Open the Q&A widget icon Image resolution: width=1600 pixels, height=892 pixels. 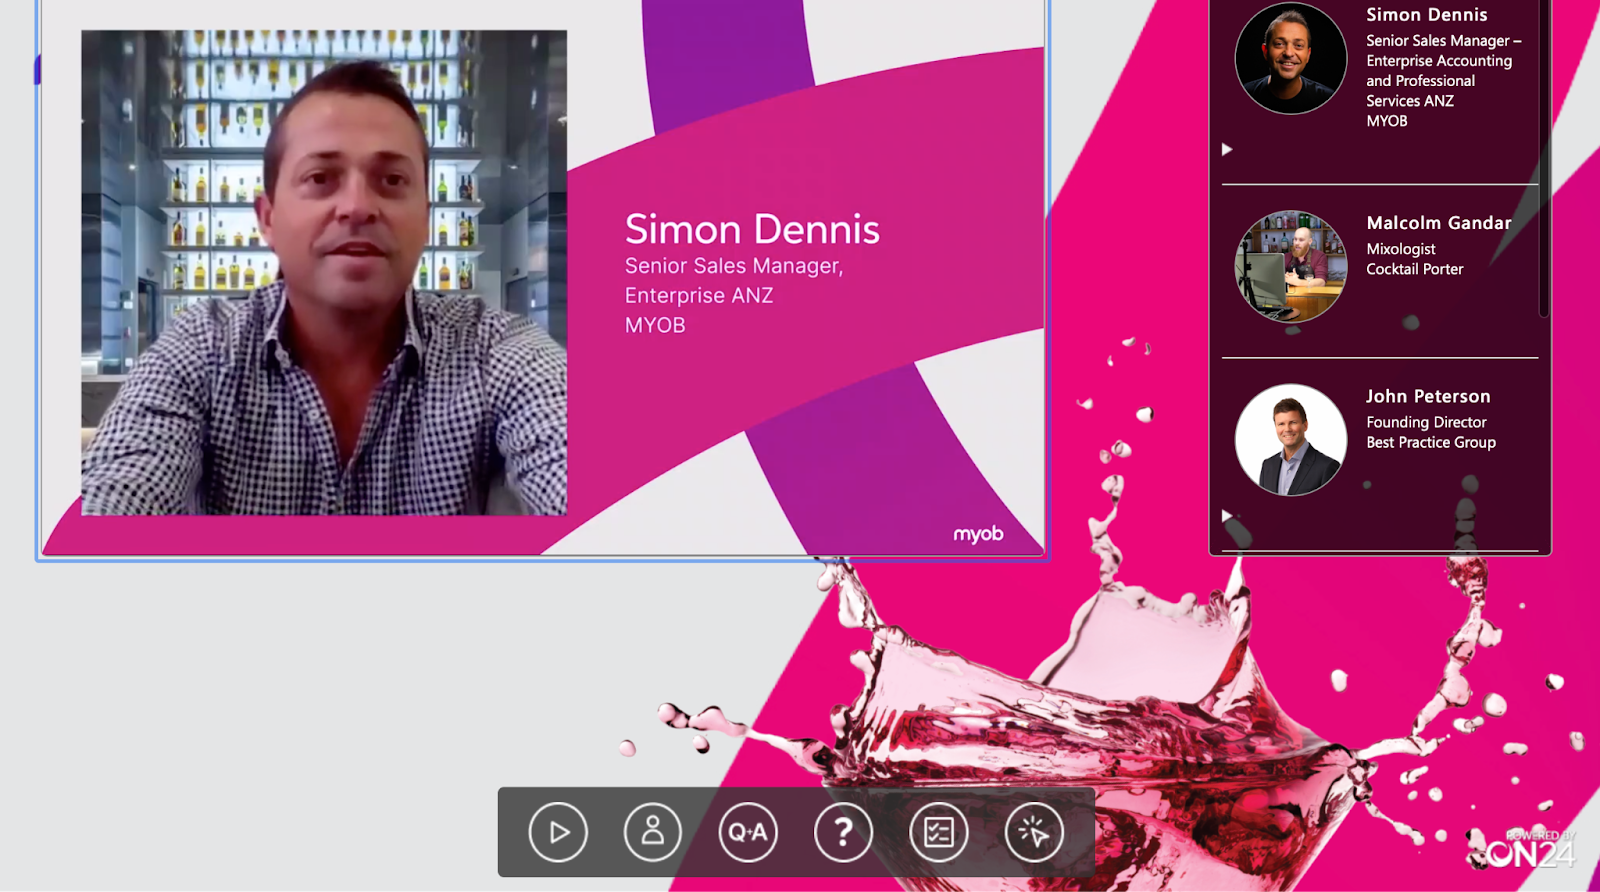748,832
